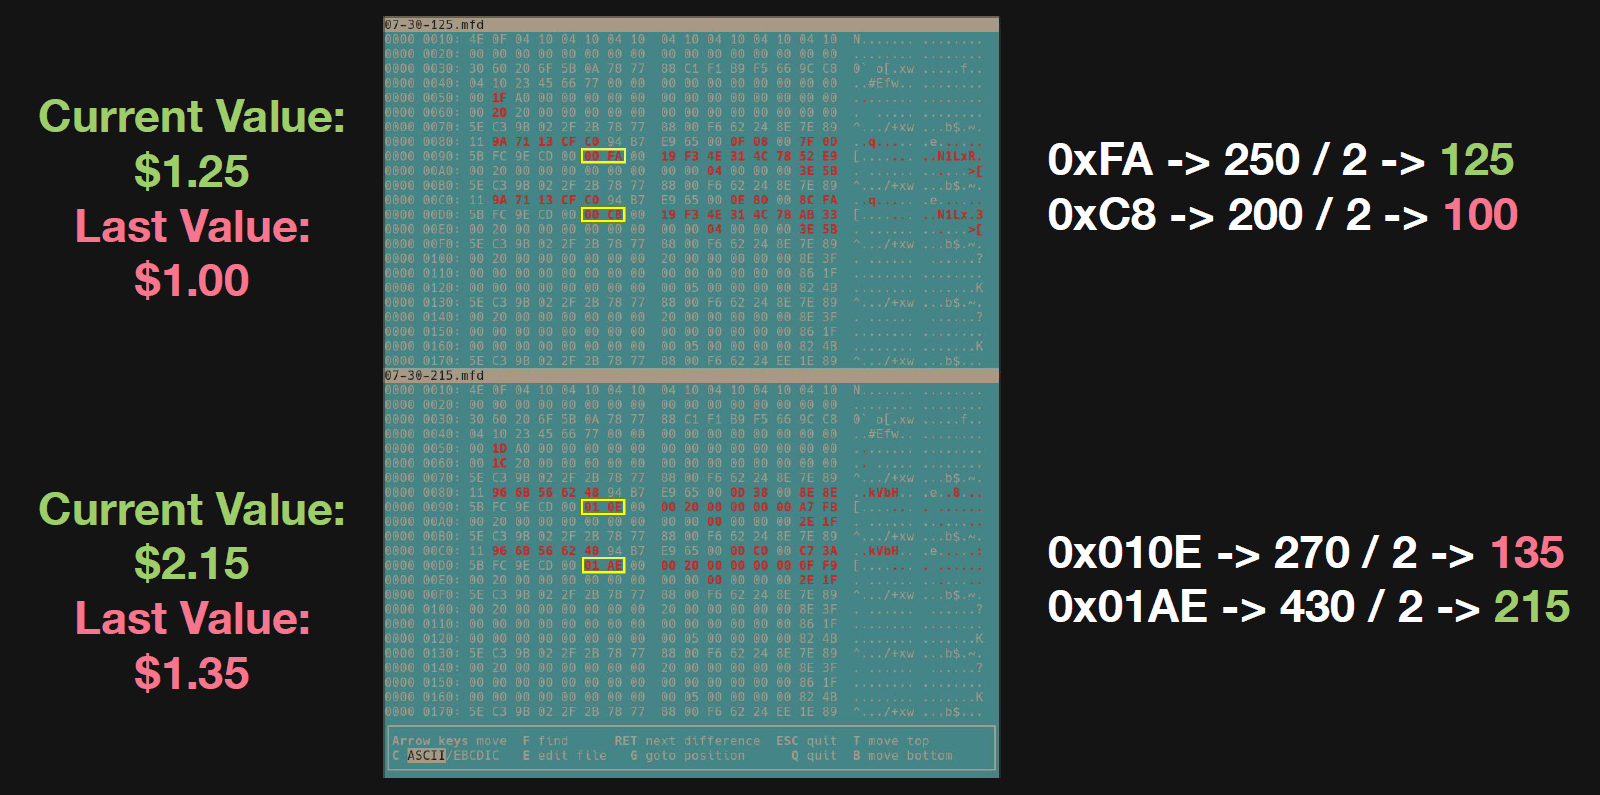The image size is (1600, 795).
Task: Click the 'T move top' help entry
Action: 891,741
